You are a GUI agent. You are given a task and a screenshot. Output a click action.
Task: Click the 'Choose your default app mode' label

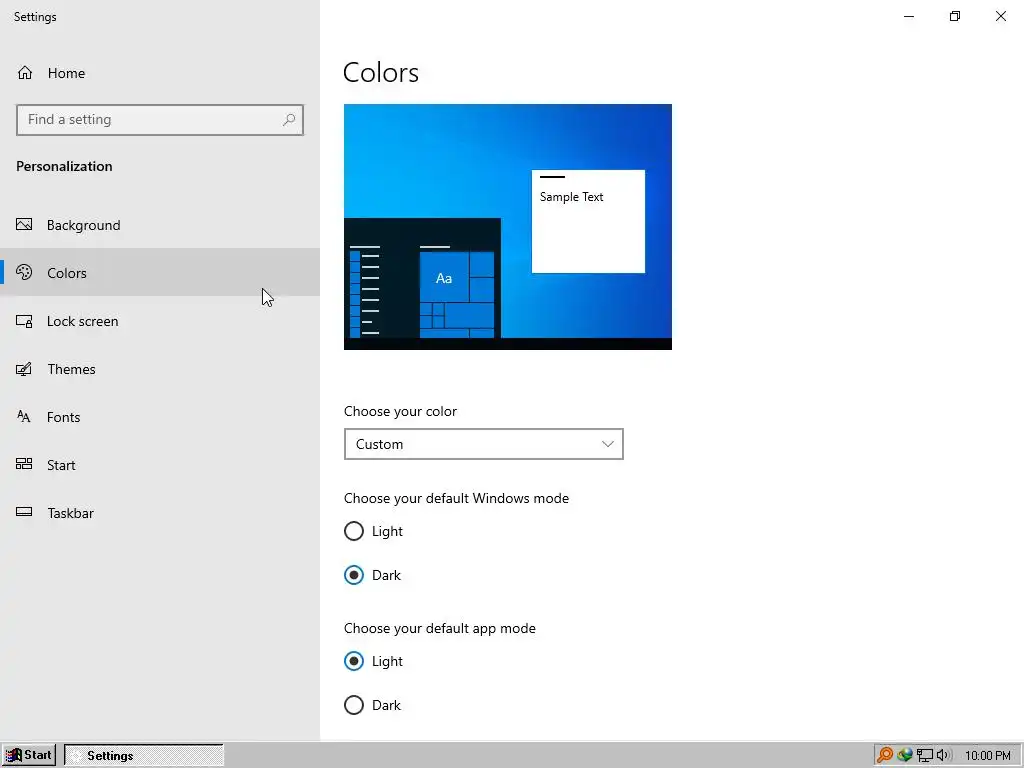point(440,628)
